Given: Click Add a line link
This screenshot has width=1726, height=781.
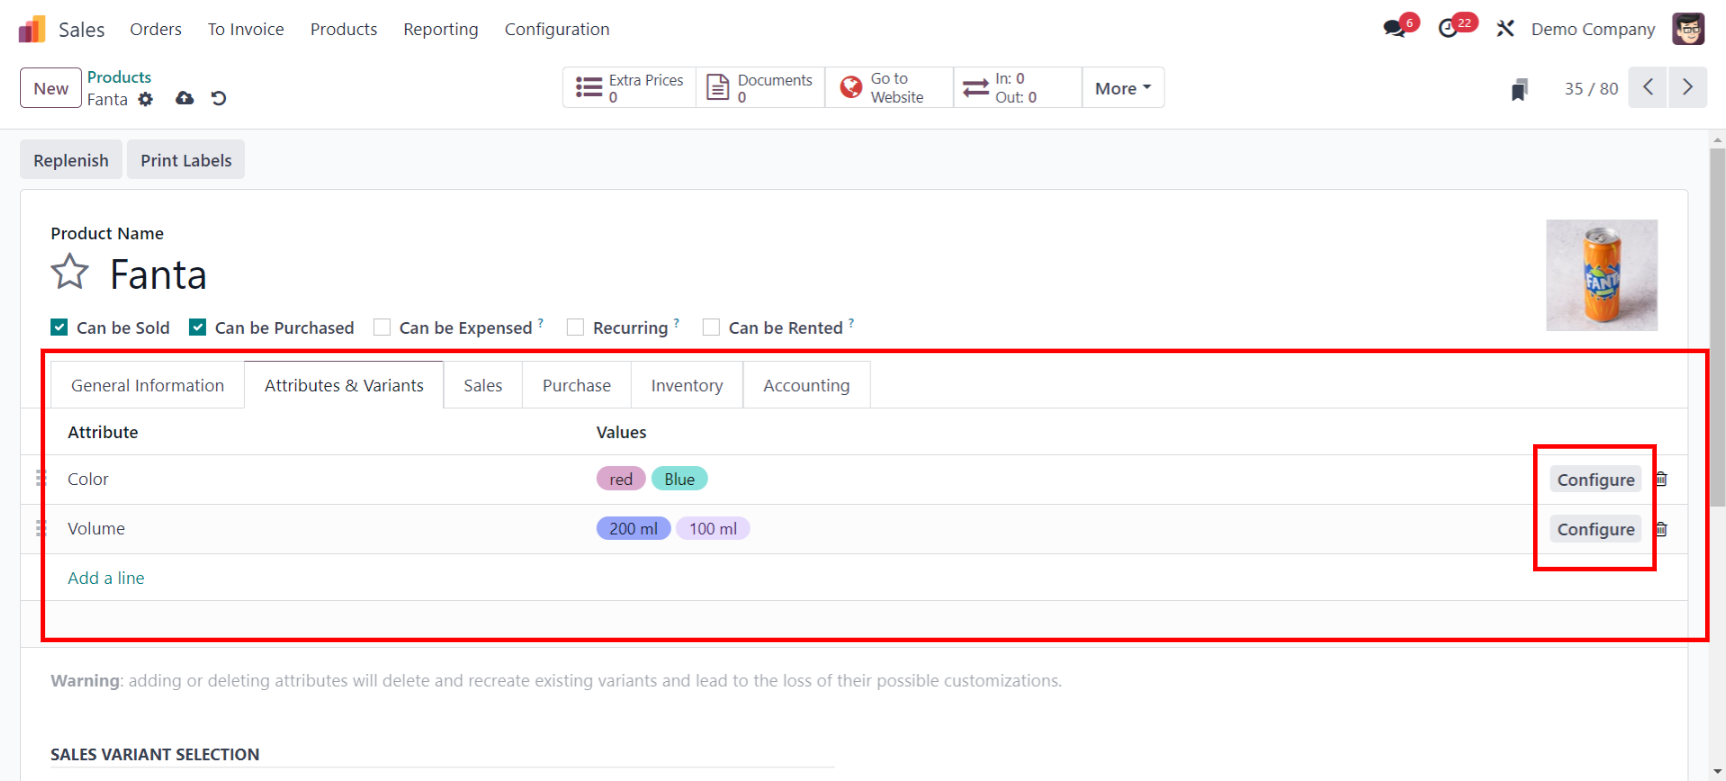Looking at the screenshot, I should [x=106, y=578].
